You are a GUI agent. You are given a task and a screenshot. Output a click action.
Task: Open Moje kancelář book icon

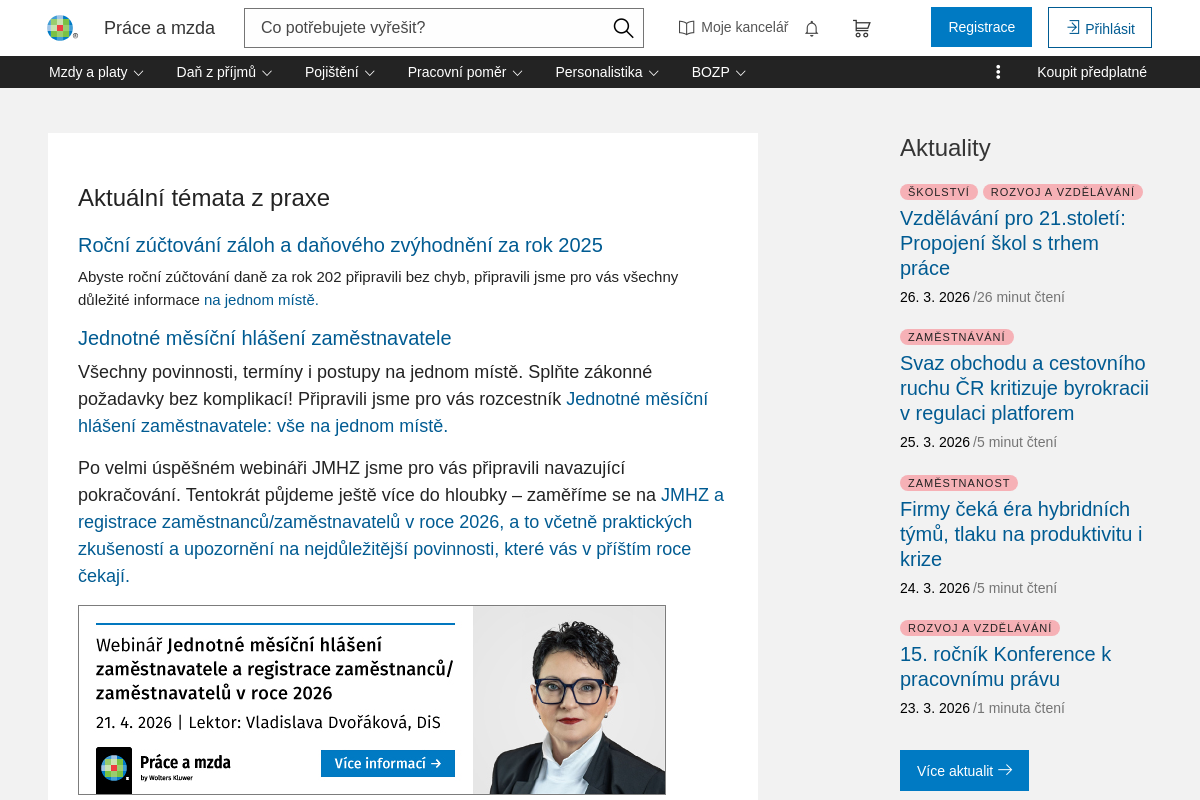[x=687, y=28]
